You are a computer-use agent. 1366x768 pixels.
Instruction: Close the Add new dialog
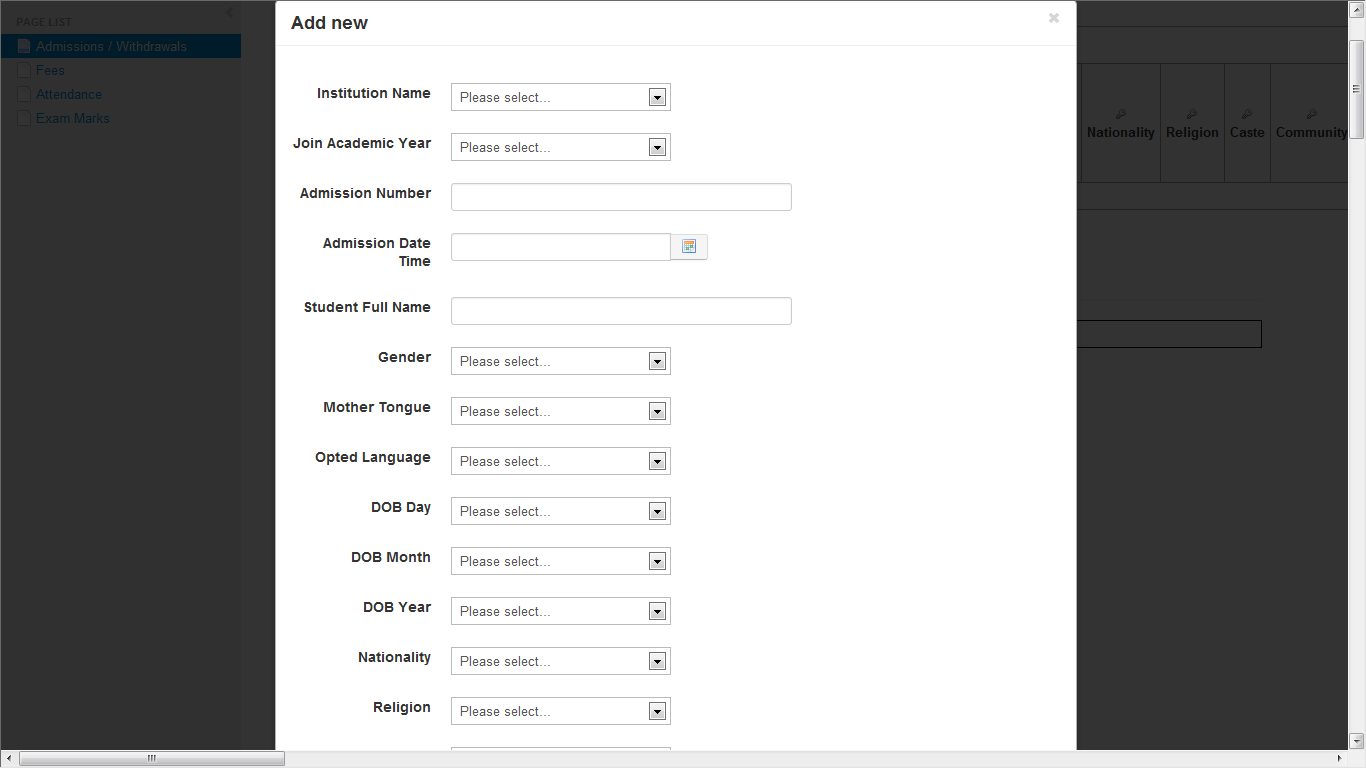(1053, 18)
